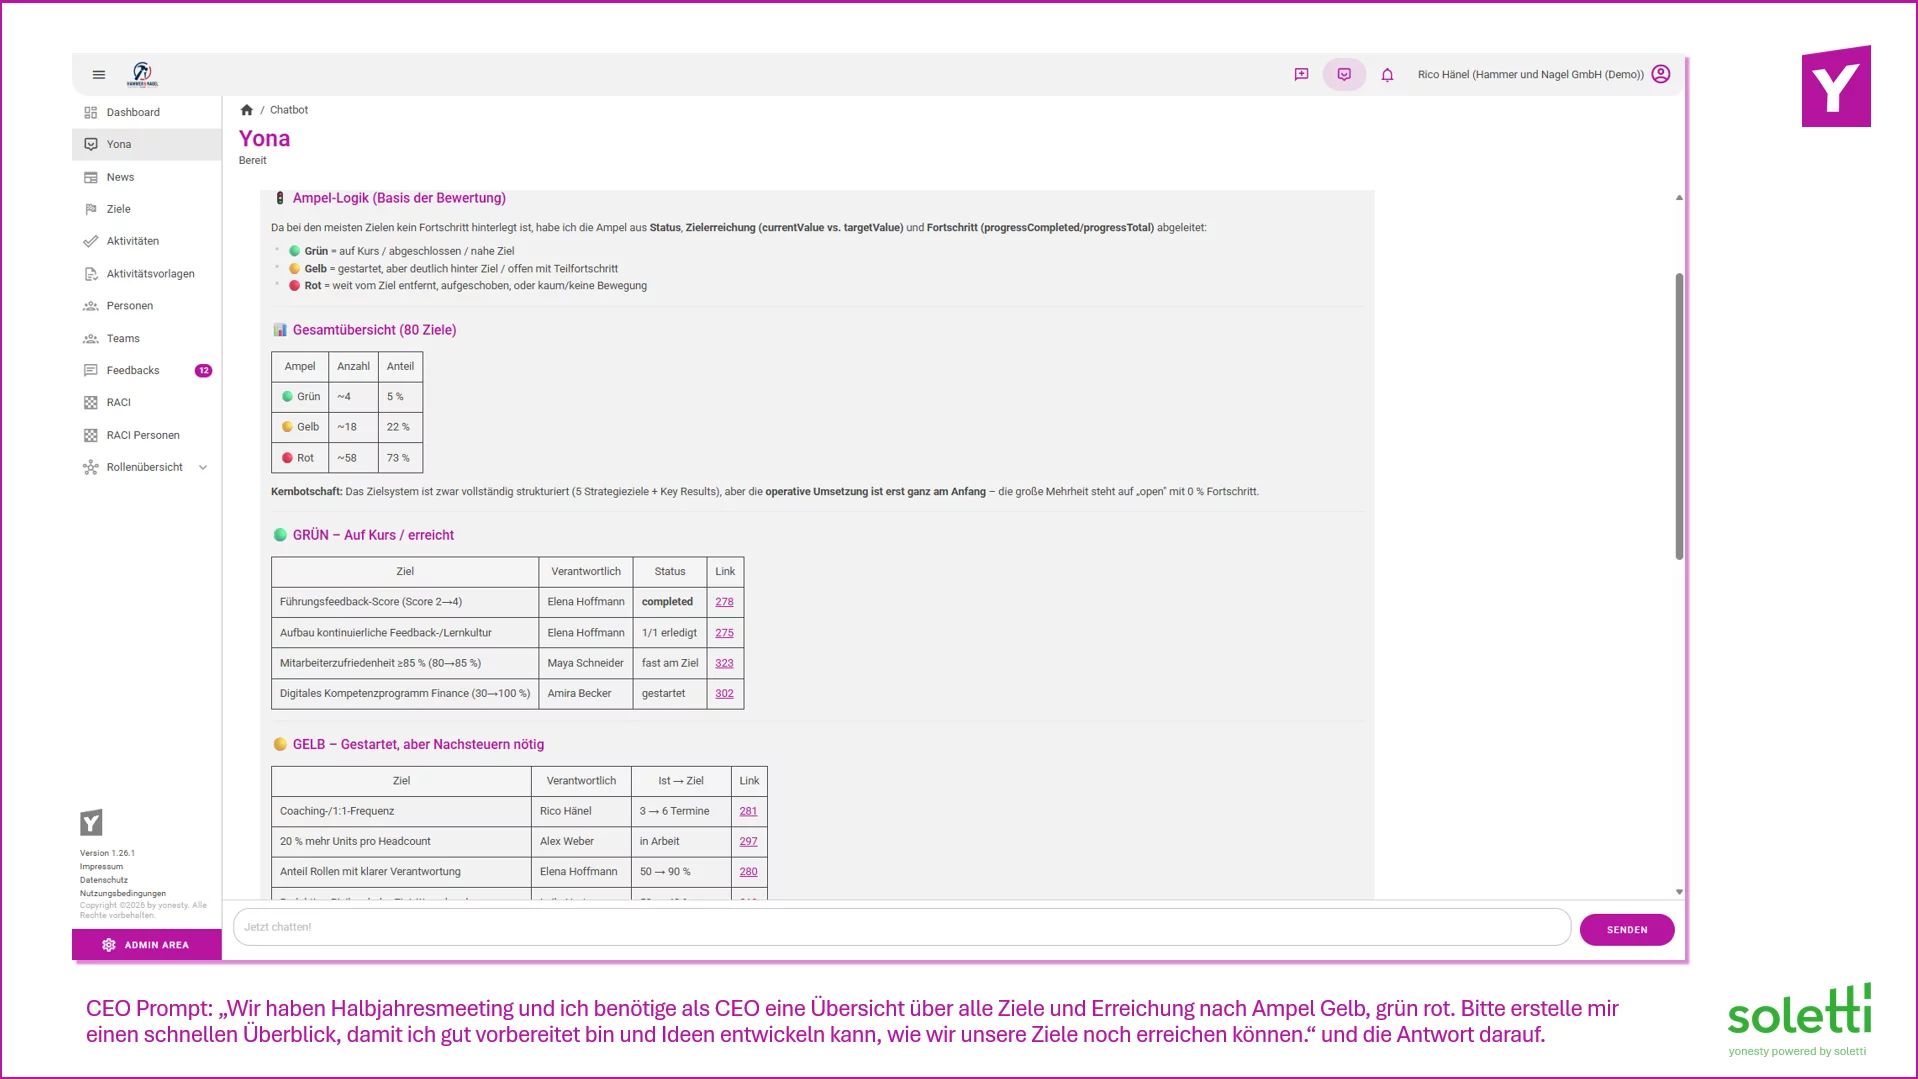Click the 'Coaching-/1:1-Frequenz' cell

(x=401, y=811)
